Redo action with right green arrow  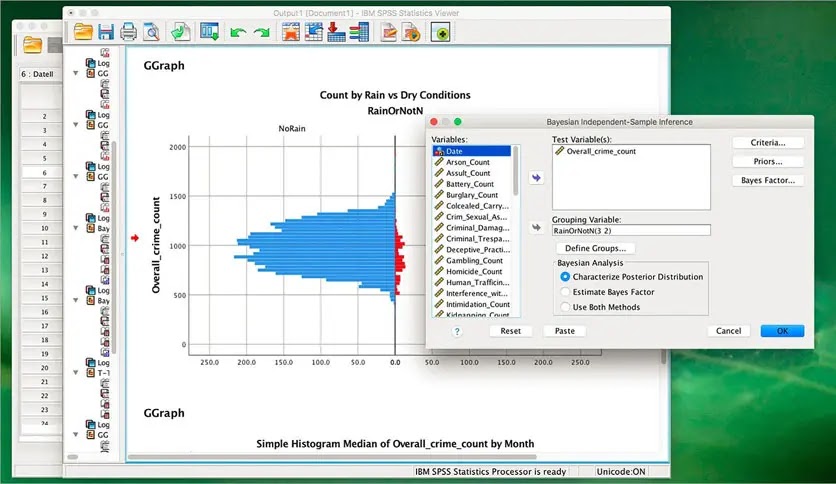(x=261, y=33)
